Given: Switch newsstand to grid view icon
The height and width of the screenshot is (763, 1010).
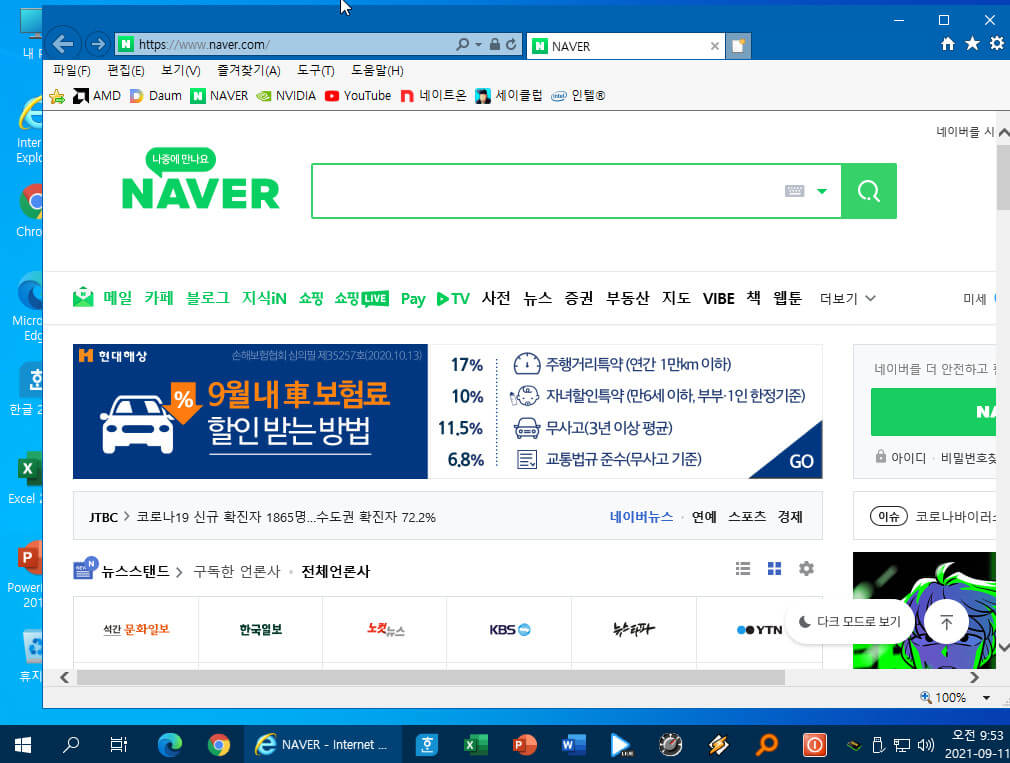Looking at the screenshot, I should 774,569.
